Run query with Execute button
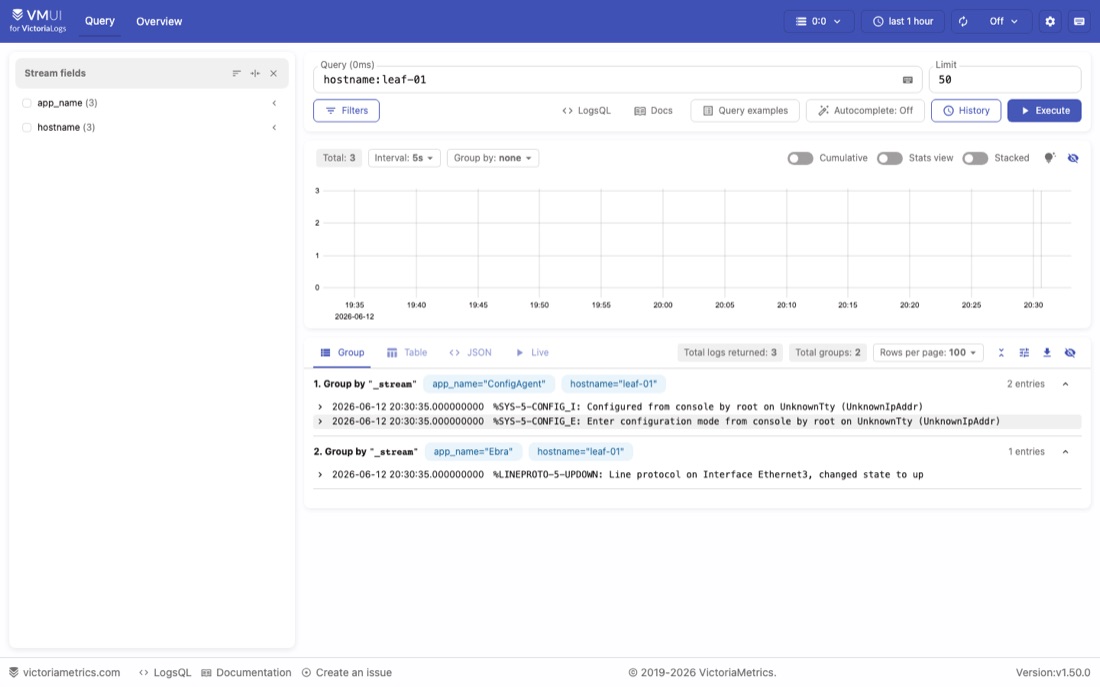Screen dimensions: 1100x687 coord(1045,110)
